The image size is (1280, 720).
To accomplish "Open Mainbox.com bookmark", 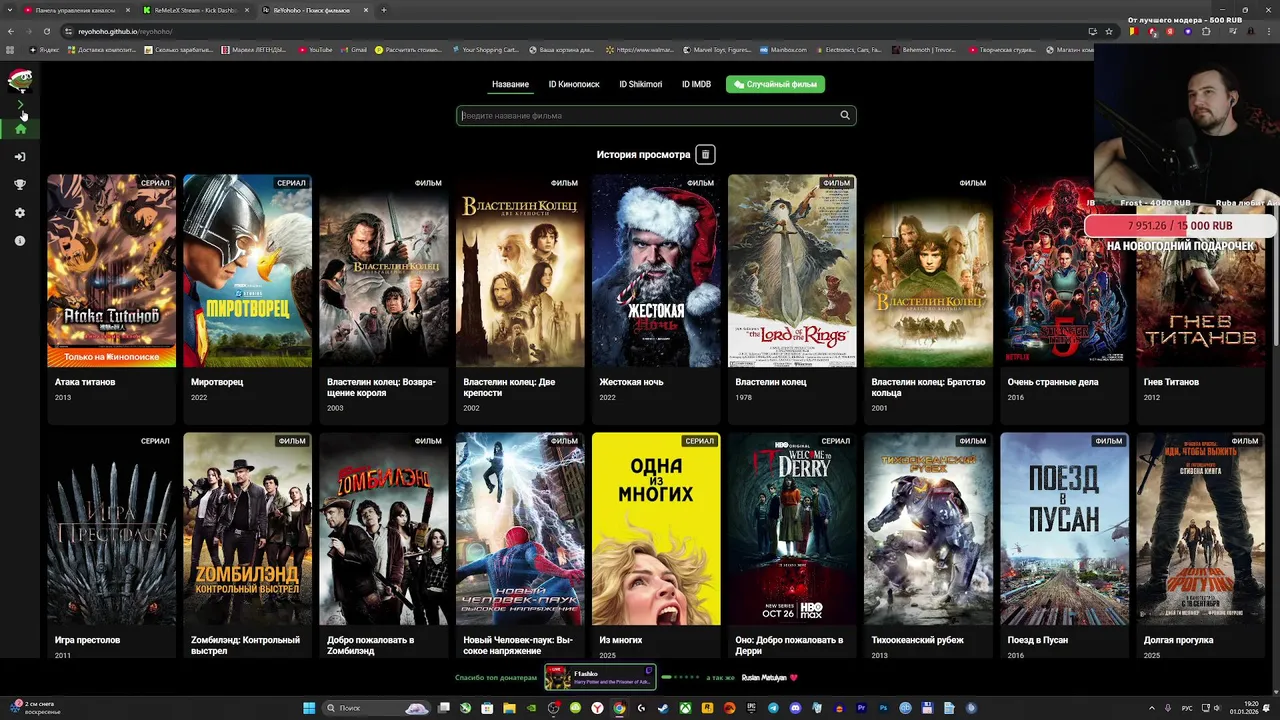I will click(783, 49).
